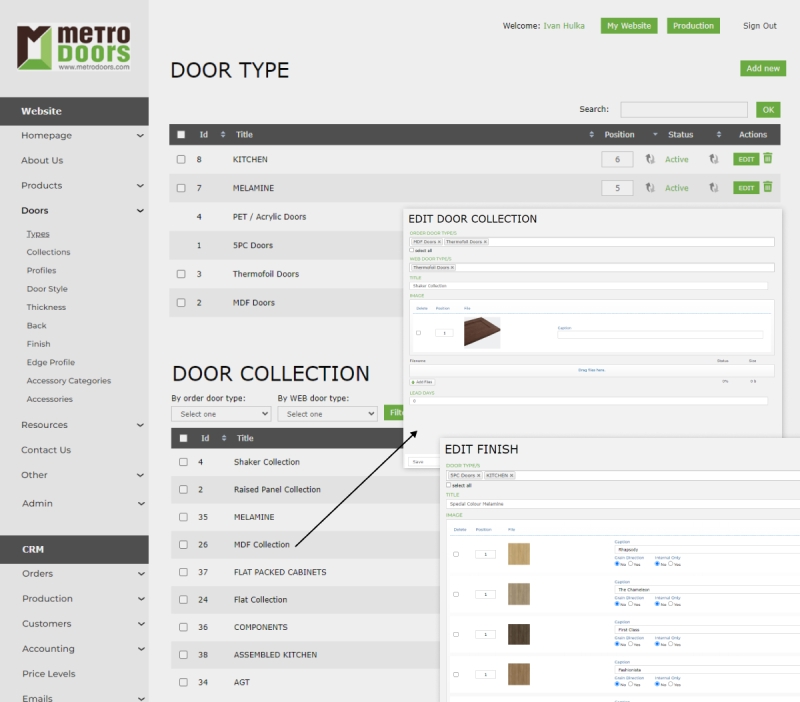Image resolution: width=800 pixels, height=702 pixels.
Task: Open the By WEB door type dropdown
Action: (324, 413)
